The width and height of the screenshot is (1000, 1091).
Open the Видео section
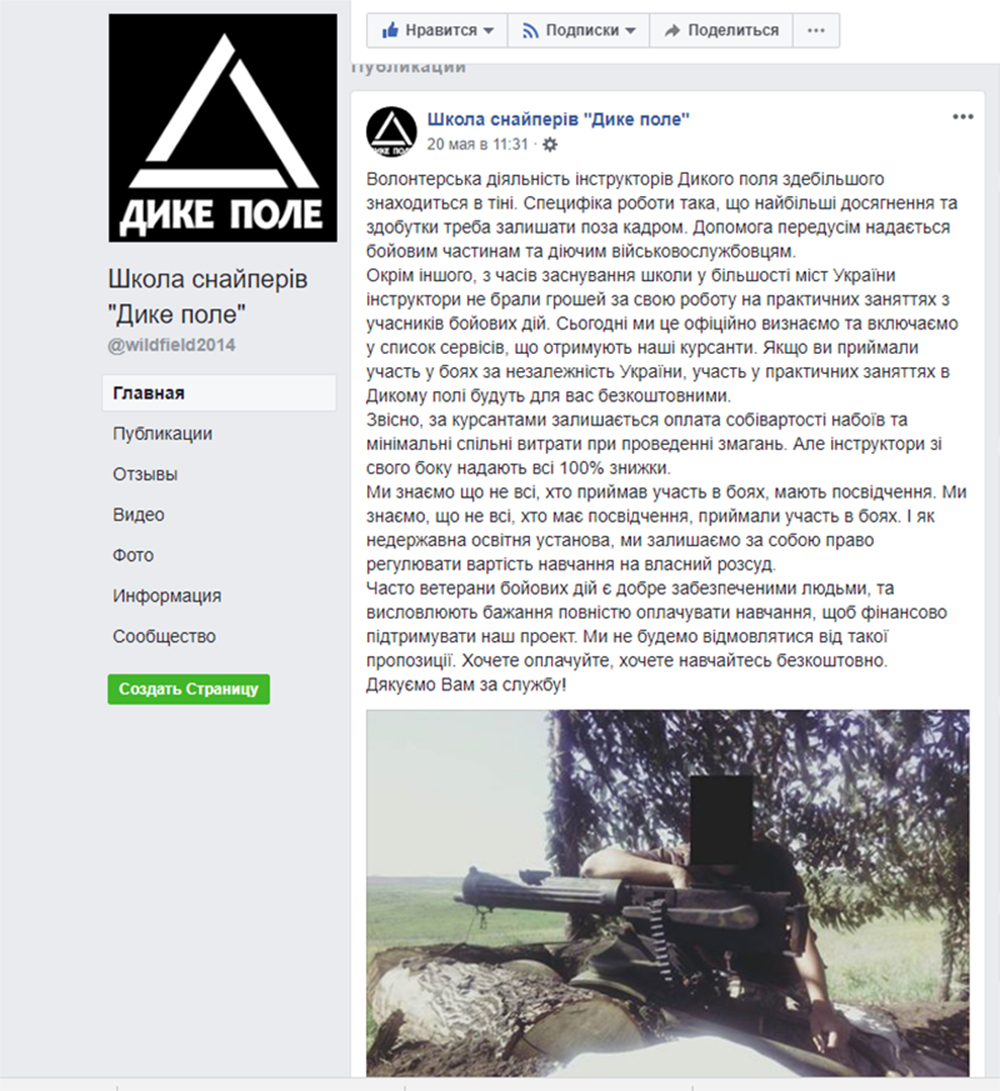[x=138, y=514]
